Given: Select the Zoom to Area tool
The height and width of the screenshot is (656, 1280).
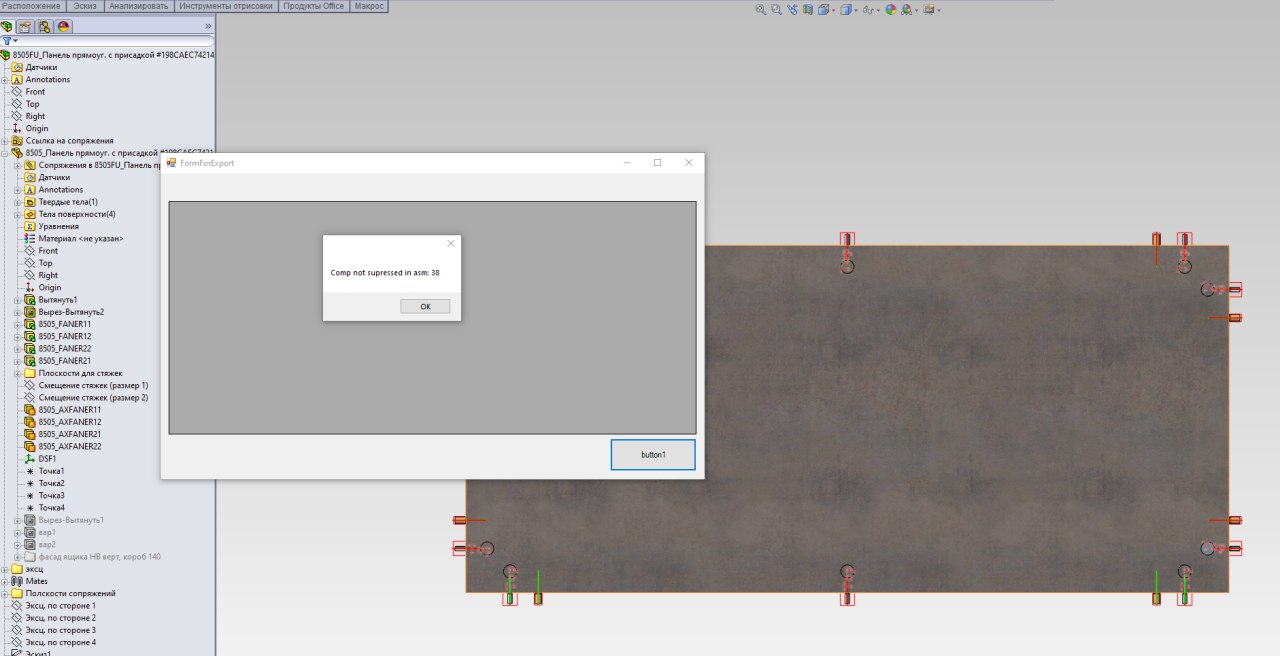Looking at the screenshot, I should (x=776, y=9).
